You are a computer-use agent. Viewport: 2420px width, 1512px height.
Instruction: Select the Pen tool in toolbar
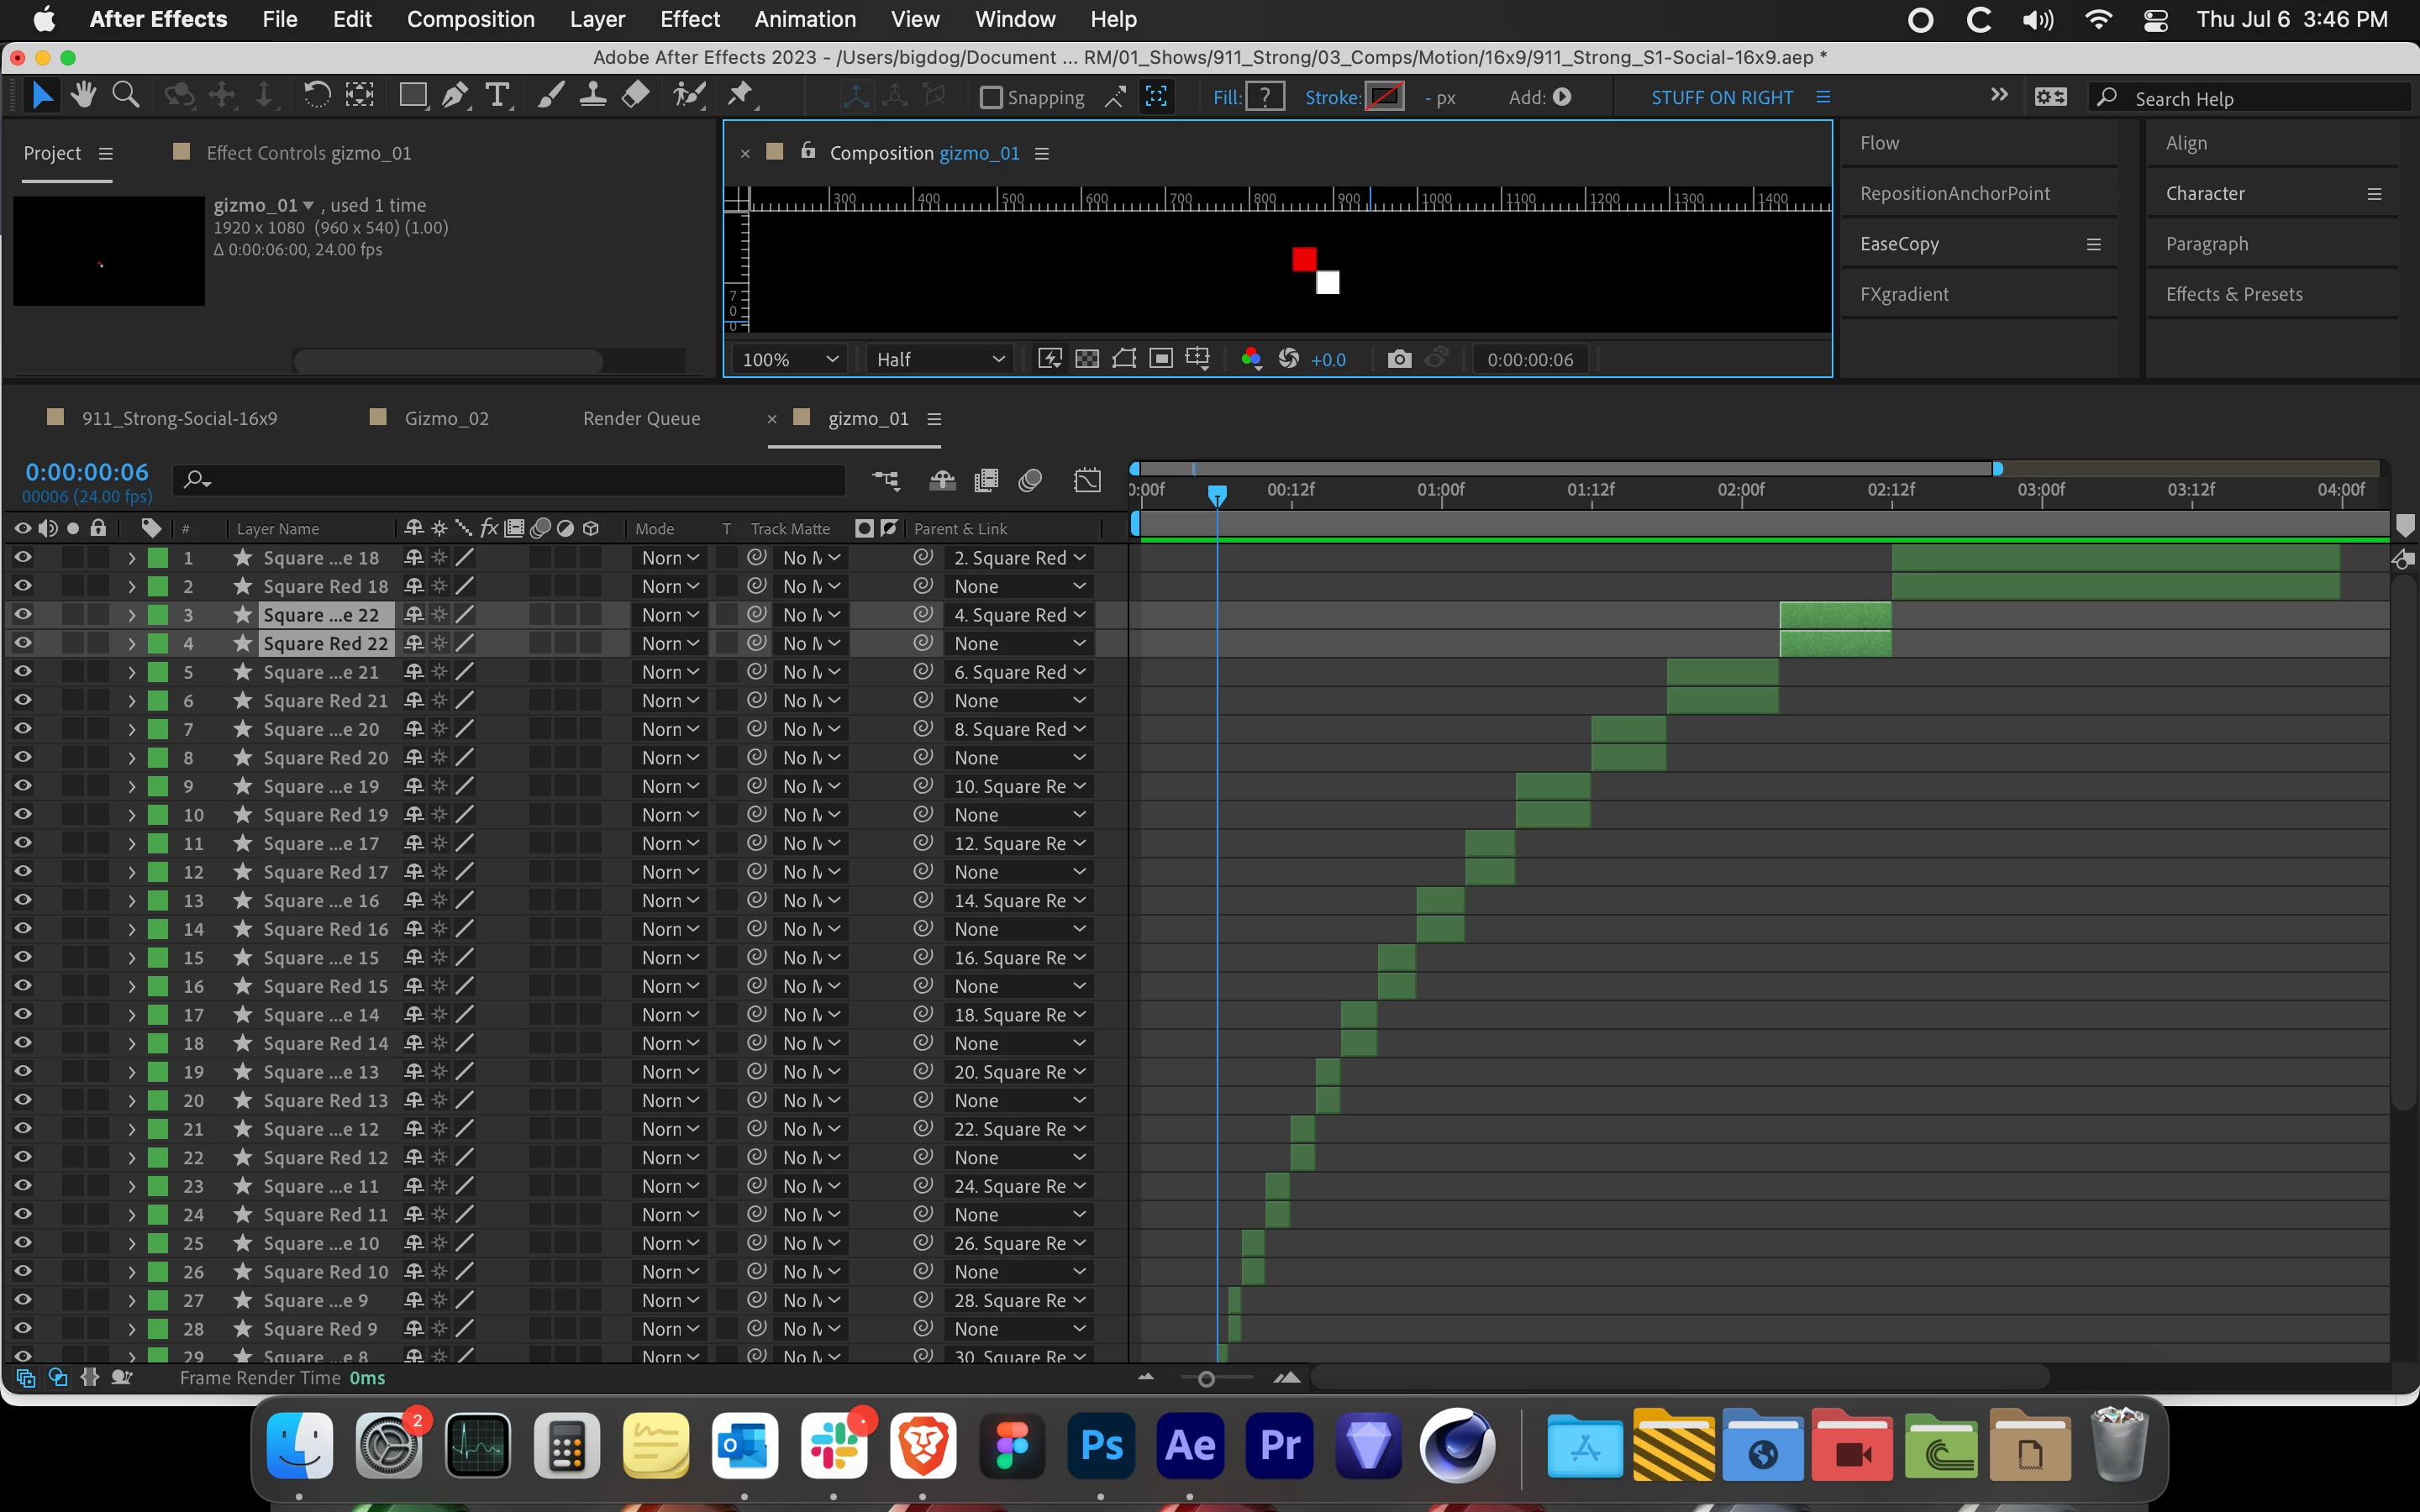pos(454,96)
